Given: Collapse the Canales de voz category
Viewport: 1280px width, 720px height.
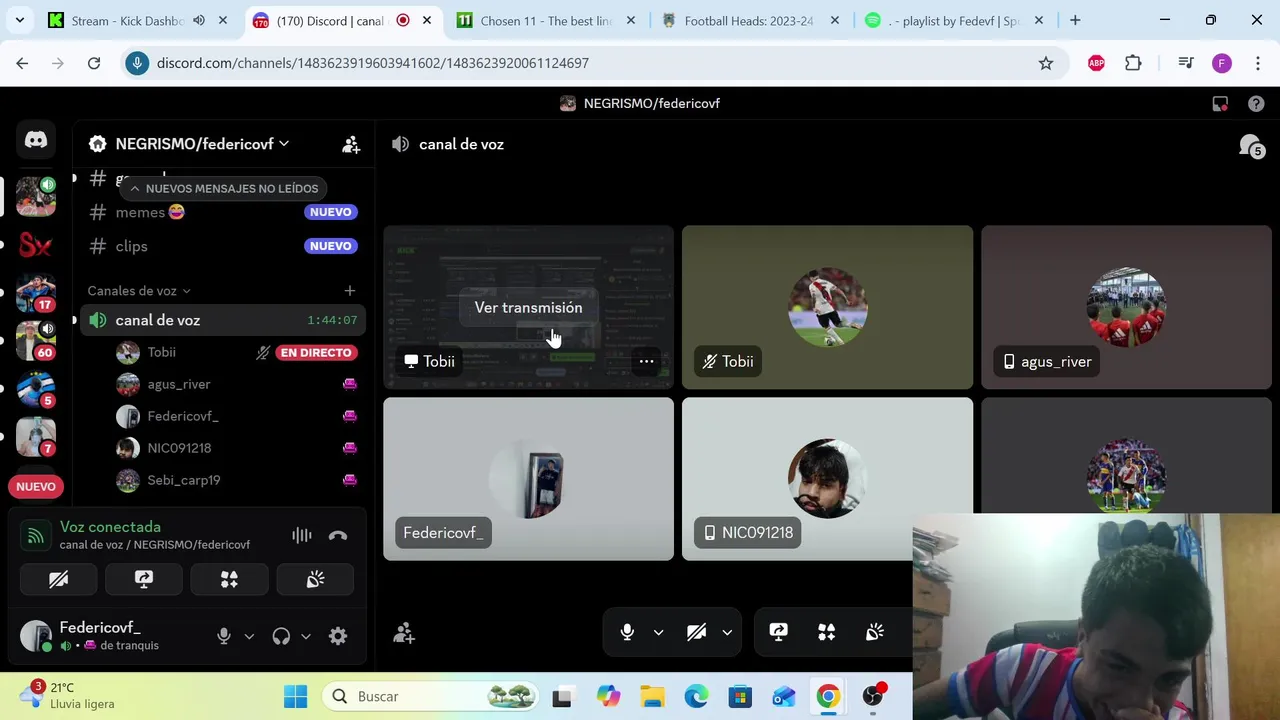Looking at the screenshot, I should [x=139, y=291].
